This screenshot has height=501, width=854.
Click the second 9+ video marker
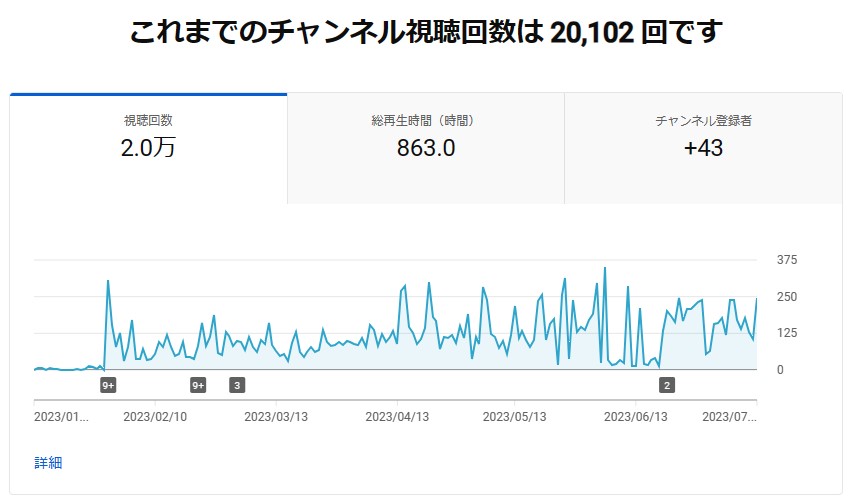tap(198, 386)
